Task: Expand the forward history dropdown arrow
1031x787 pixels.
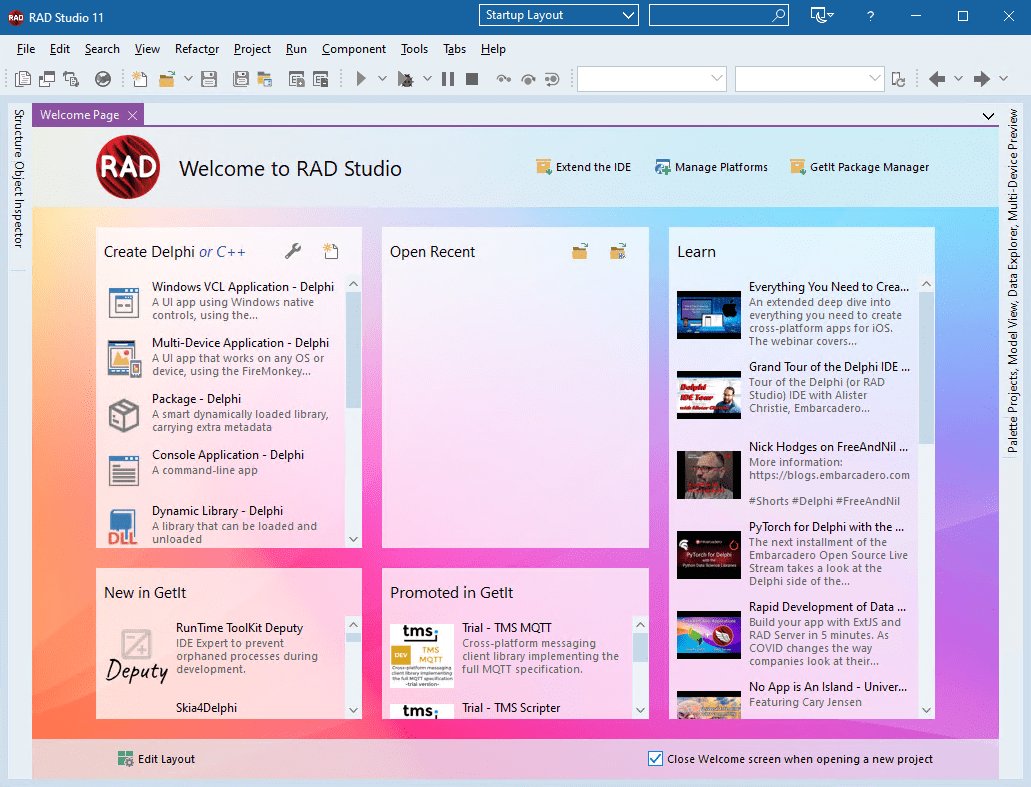Action: (x=1003, y=79)
